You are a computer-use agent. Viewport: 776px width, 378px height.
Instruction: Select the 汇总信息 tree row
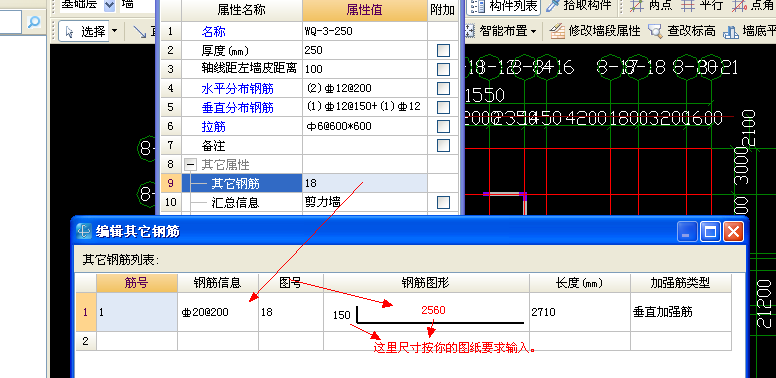(x=242, y=202)
